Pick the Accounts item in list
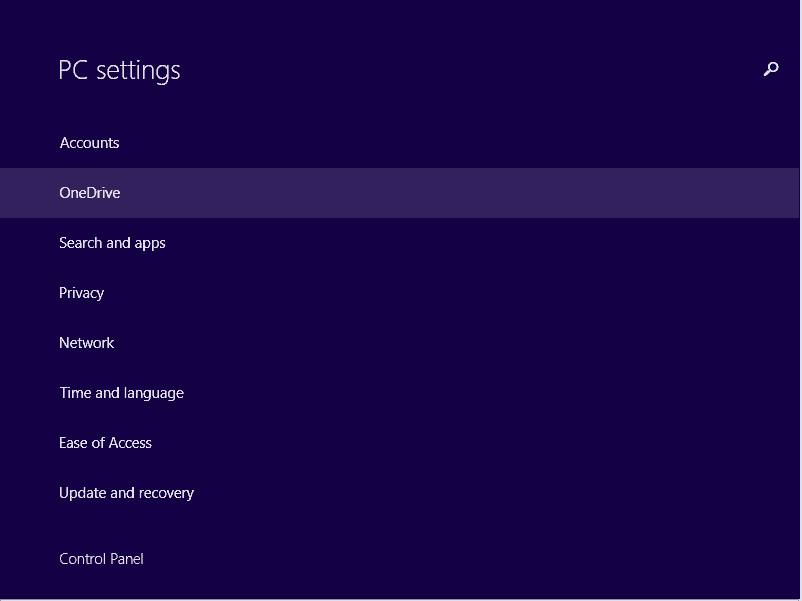The width and height of the screenshot is (802, 601). [x=399, y=143]
